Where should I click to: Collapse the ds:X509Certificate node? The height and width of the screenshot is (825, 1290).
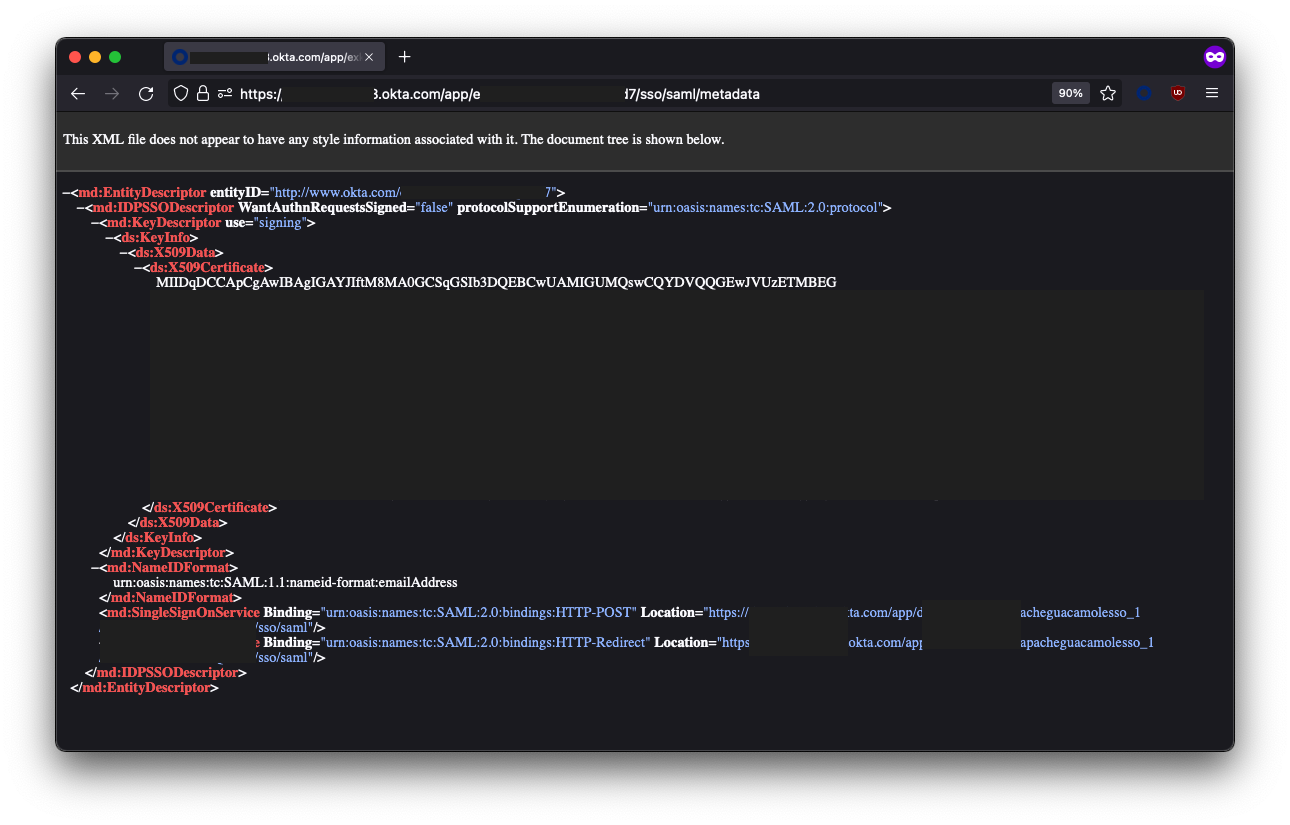click(x=138, y=268)
